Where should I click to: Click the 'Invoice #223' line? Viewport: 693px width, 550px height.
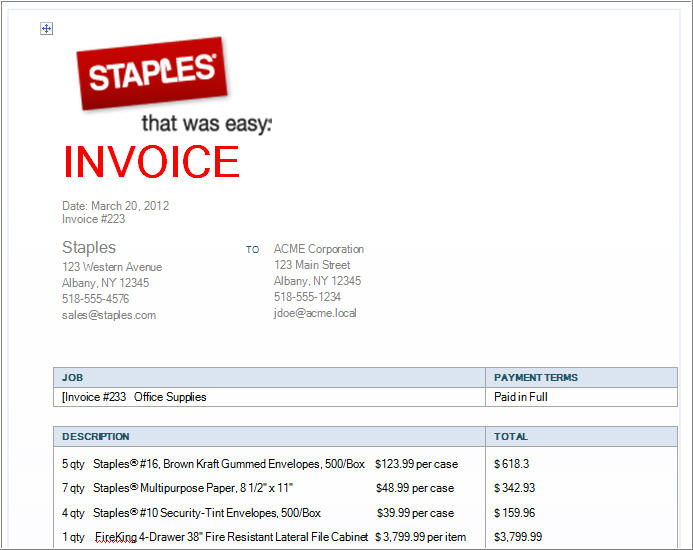click(x=93, y=219)
